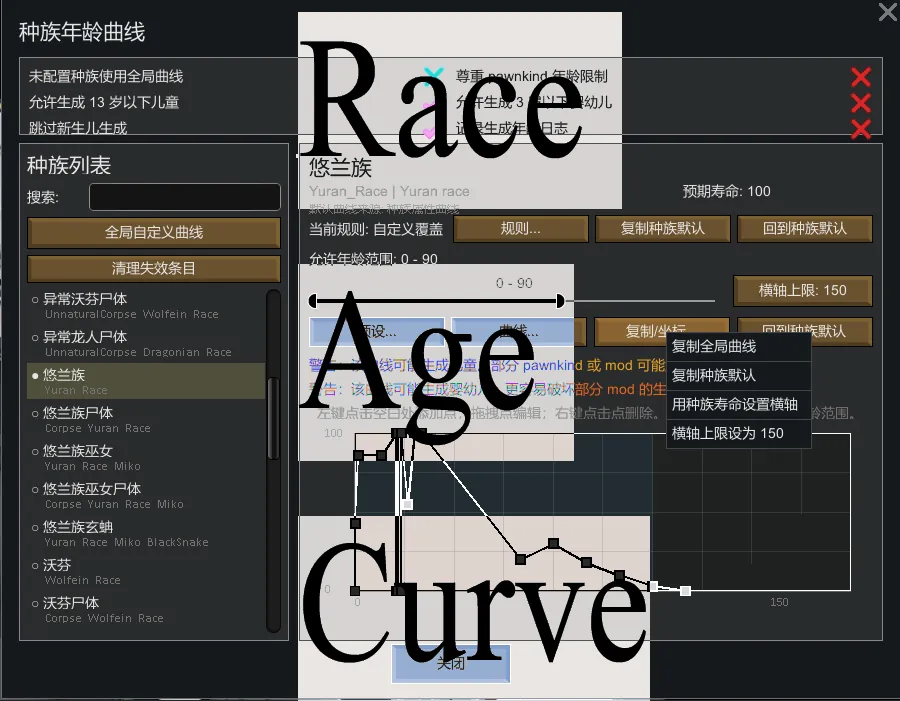Close the 种族年龄曲线 window with the X
900x701 pixels.
click(x=887, y=12)
